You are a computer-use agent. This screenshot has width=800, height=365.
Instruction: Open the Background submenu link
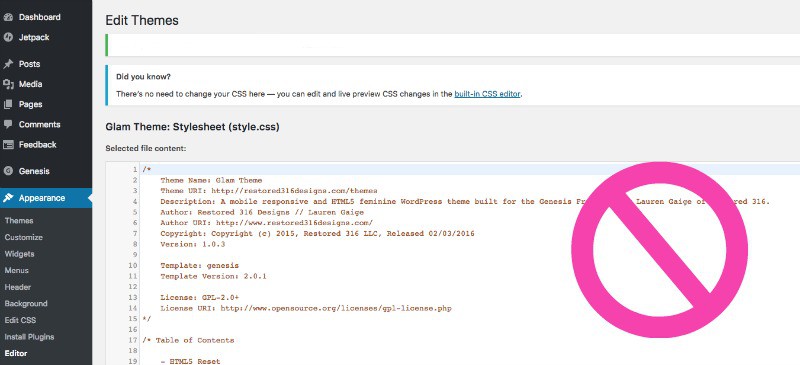(x=26, y=304)
